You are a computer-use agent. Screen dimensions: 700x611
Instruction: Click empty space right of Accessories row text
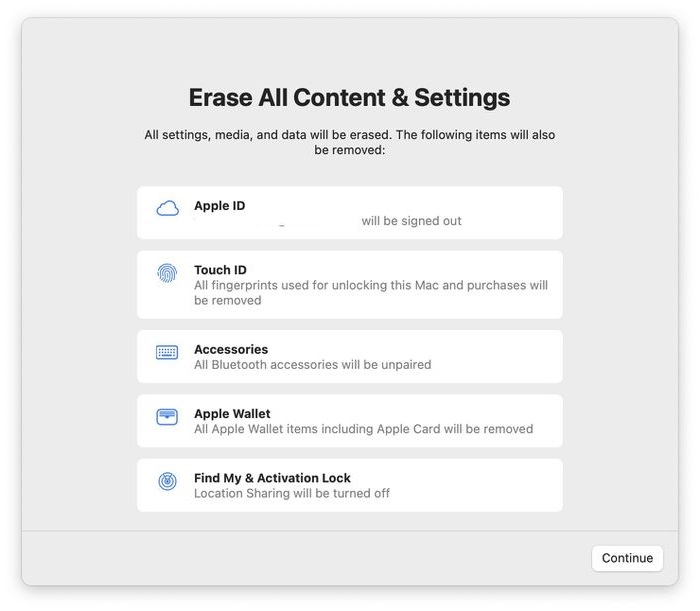(x=500, y=357)
